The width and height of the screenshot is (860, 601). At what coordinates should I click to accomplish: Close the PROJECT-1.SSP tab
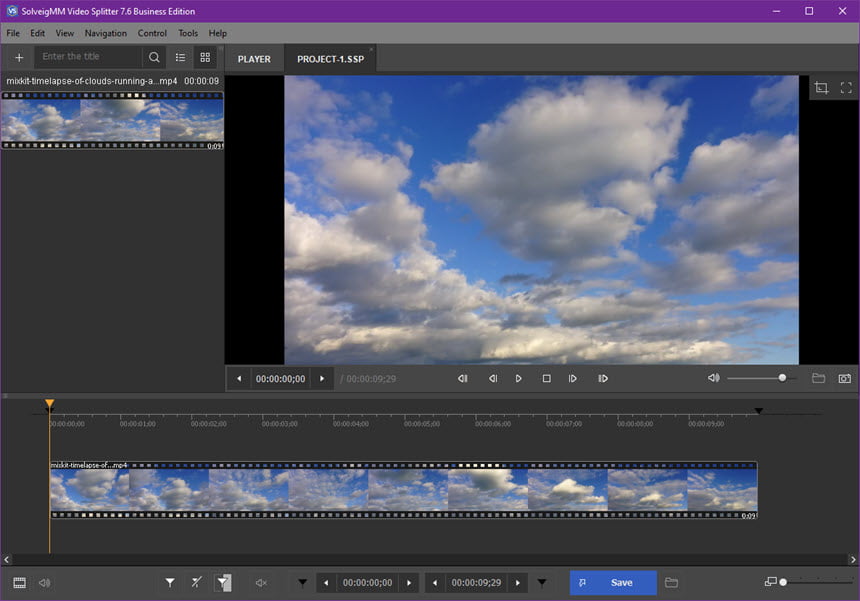(x=371, y=50)
